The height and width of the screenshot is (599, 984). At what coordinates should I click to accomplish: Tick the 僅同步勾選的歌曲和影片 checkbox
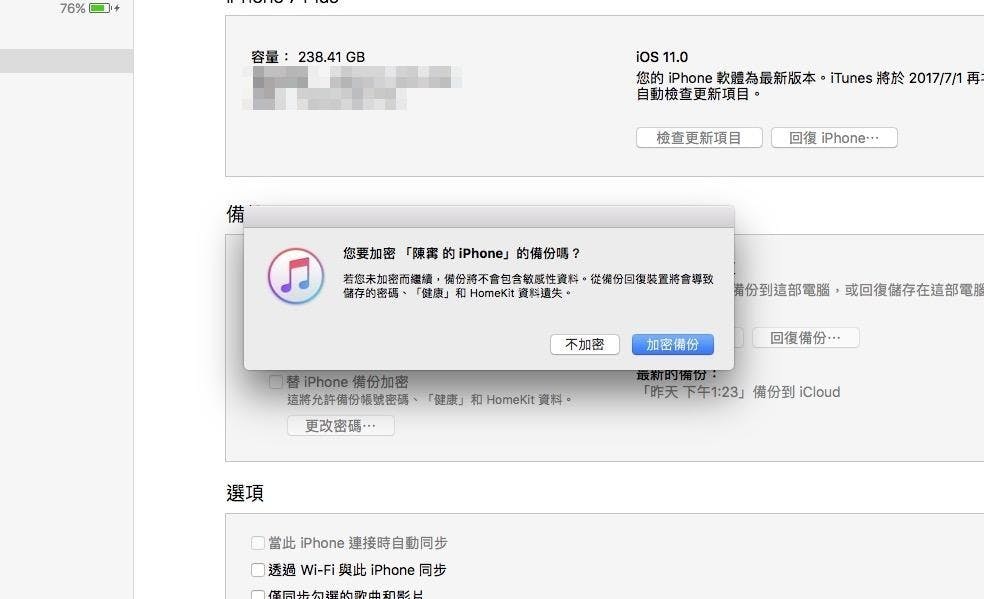257,594
